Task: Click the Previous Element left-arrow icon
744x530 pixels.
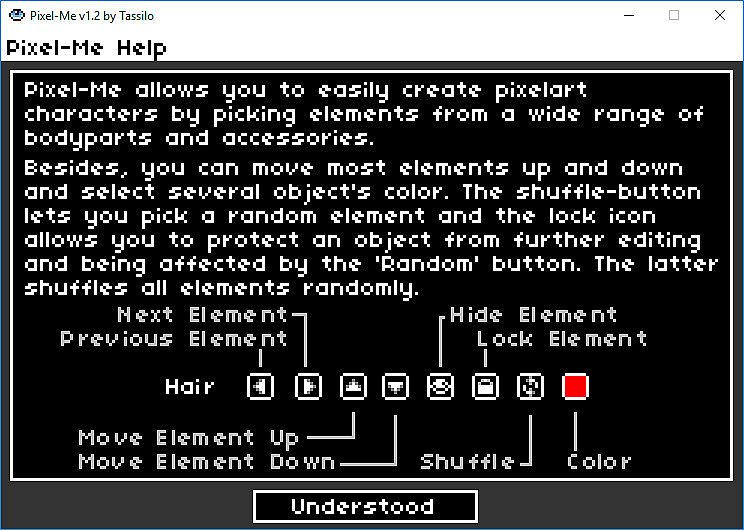Action: (x=260, y=386)
